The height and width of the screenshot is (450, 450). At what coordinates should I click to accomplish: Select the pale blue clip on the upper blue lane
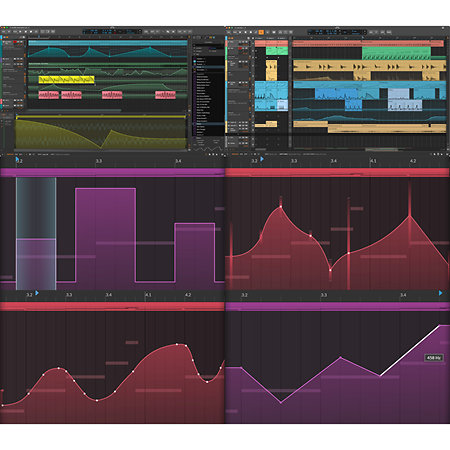pos(398,93)
